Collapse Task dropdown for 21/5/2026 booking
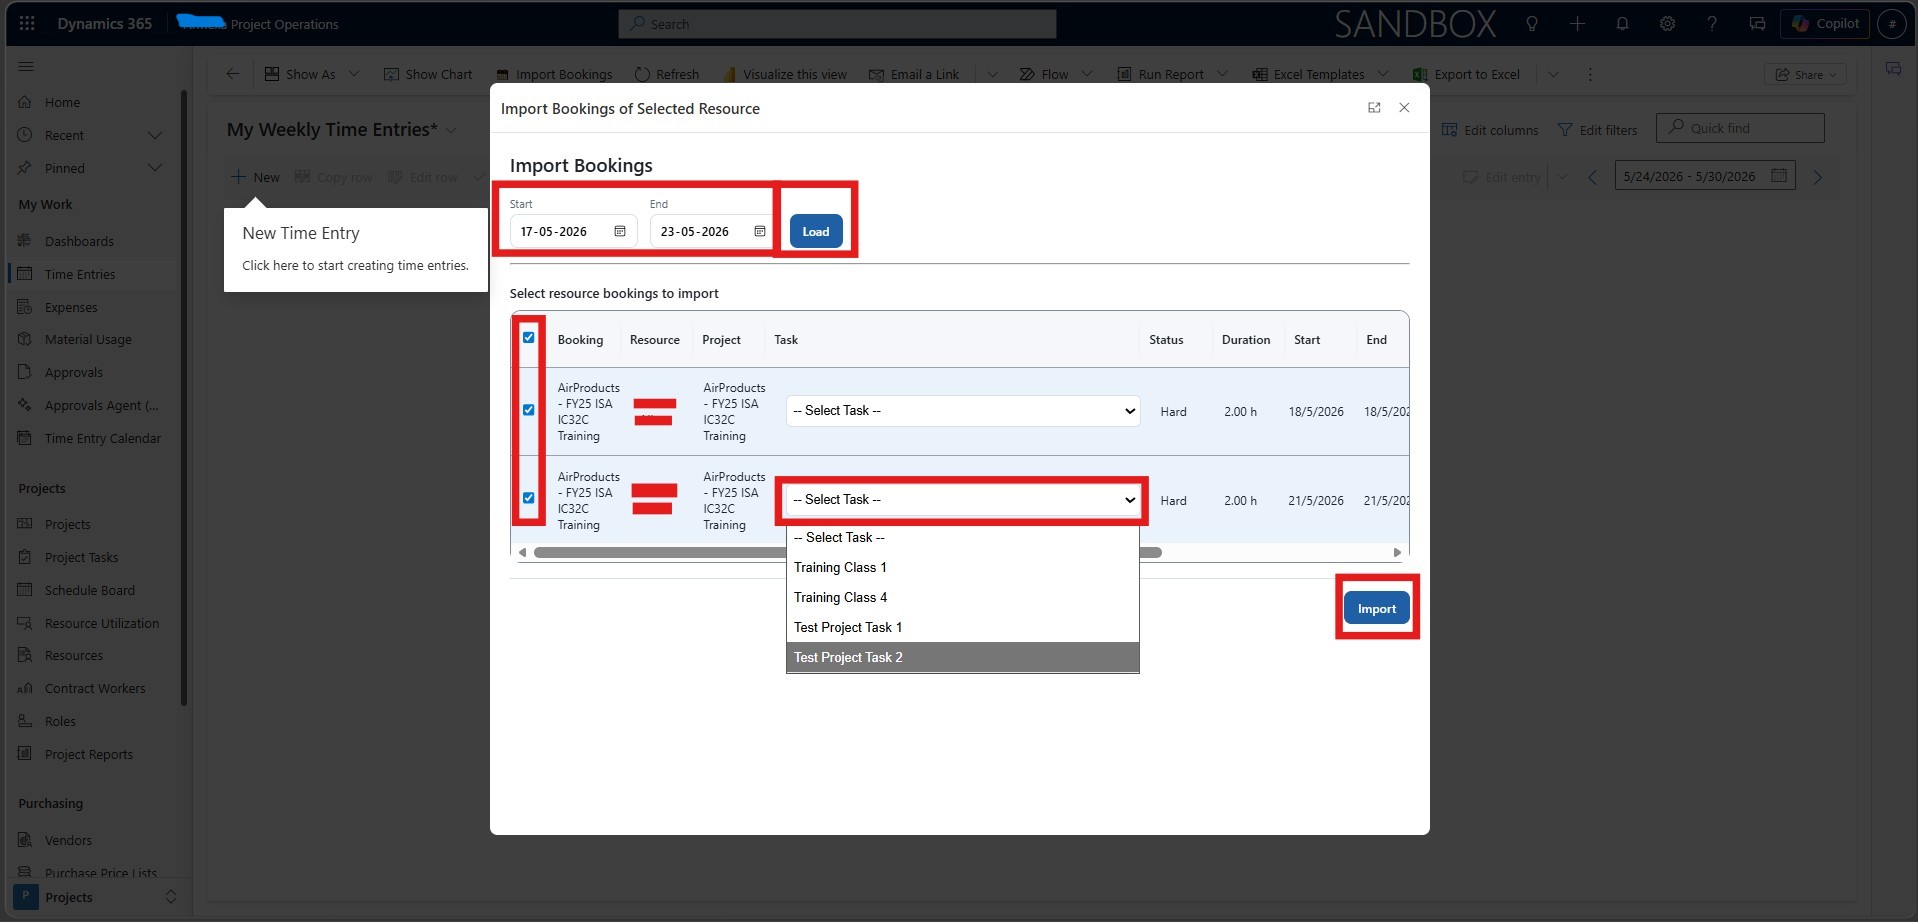Viewport: 1918px width, 922px height. coord(963,500)
